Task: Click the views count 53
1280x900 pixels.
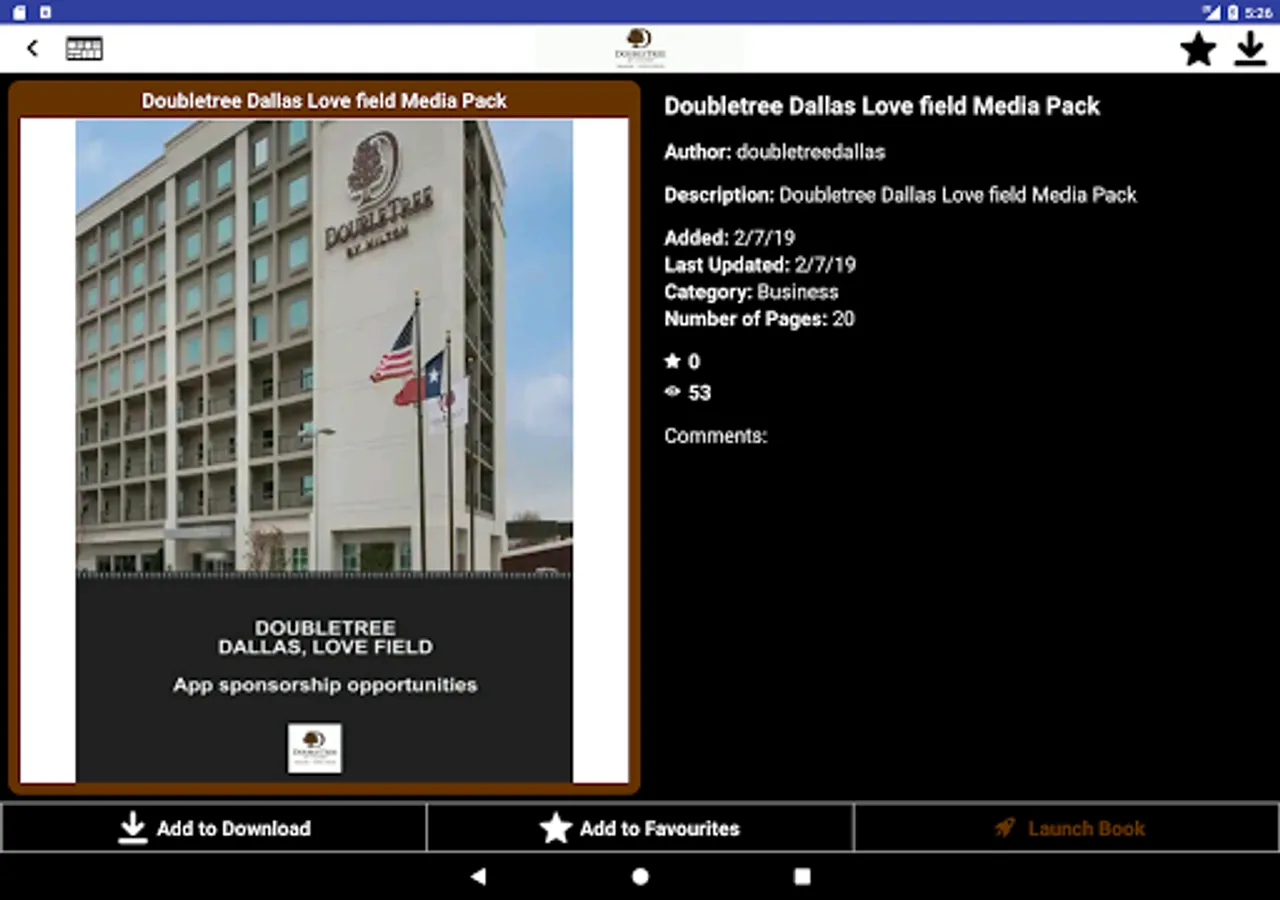Action: [700, 393]
